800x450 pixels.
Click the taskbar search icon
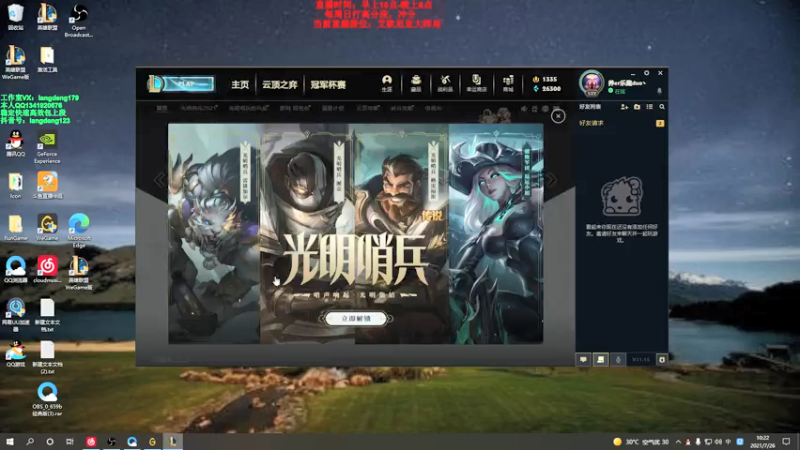(30, 441)
